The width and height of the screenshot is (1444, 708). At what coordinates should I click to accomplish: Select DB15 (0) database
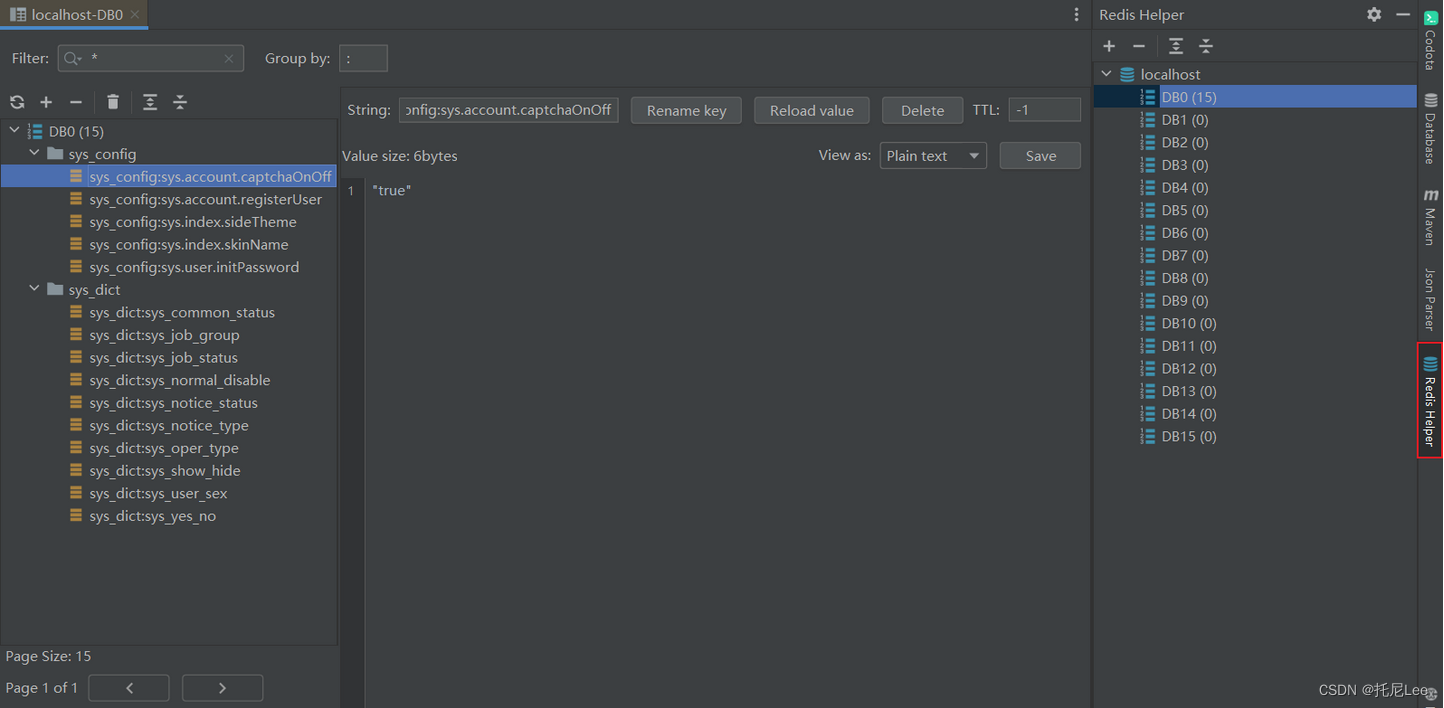[1188, 436]
